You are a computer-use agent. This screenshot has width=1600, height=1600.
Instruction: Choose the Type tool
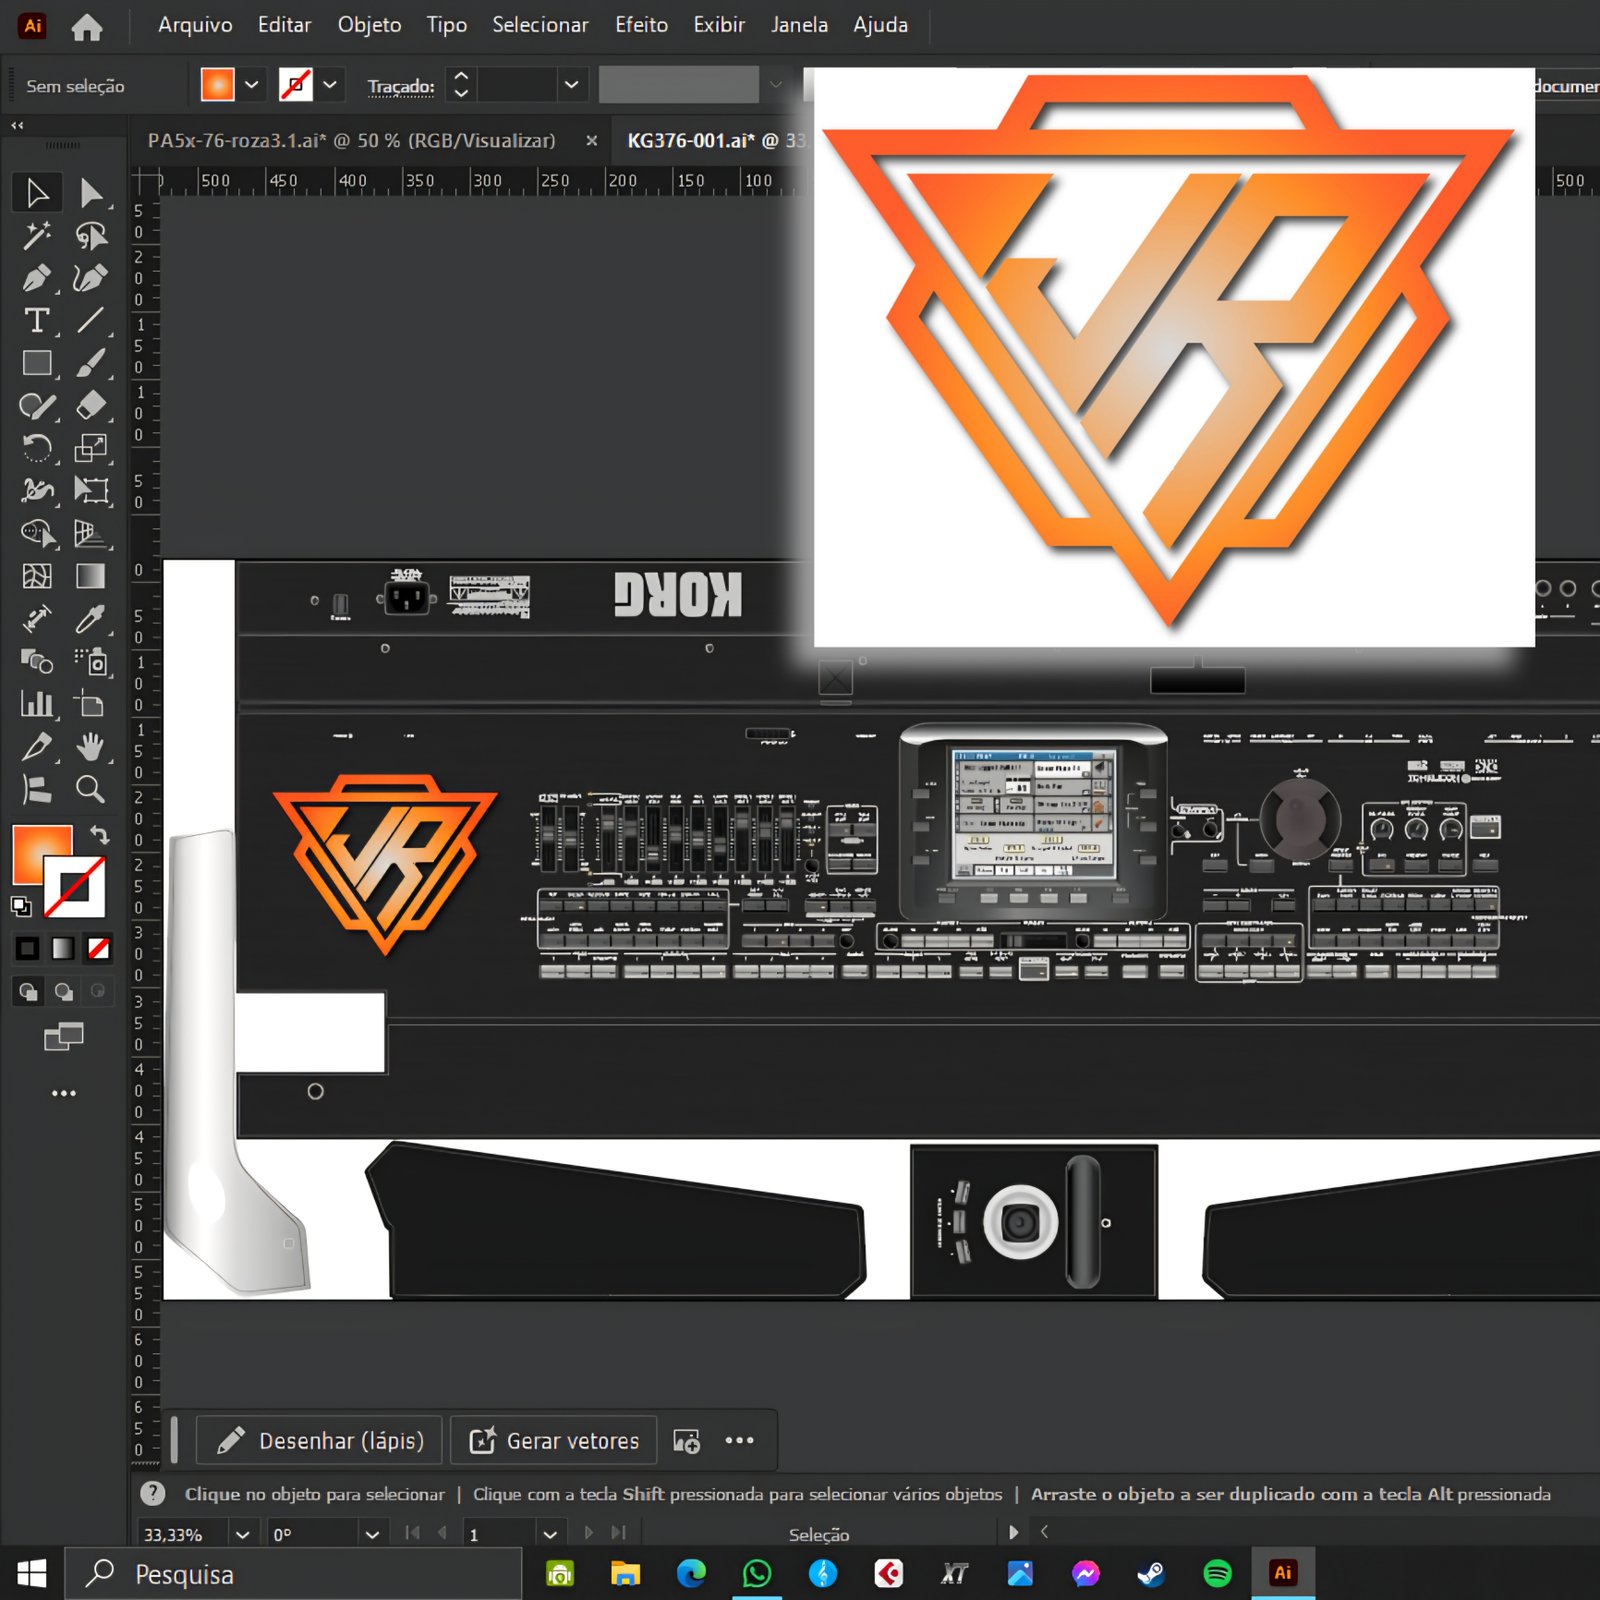(37, 320)
